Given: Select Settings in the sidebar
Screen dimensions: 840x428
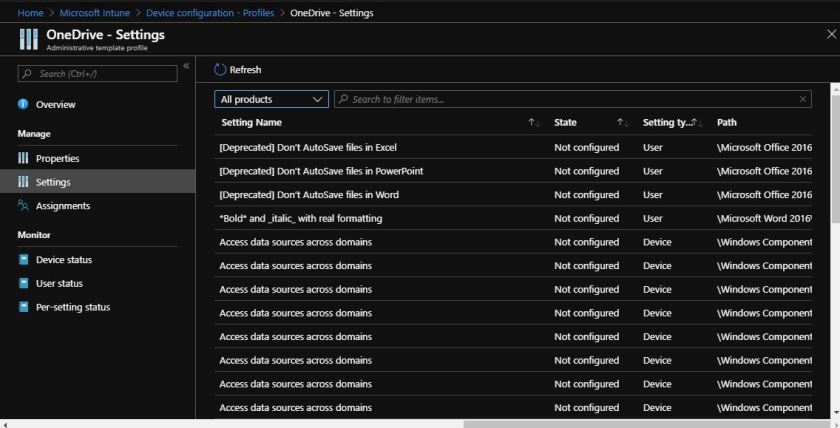Looking at the screenshot, I should click(x=98, y=182).
